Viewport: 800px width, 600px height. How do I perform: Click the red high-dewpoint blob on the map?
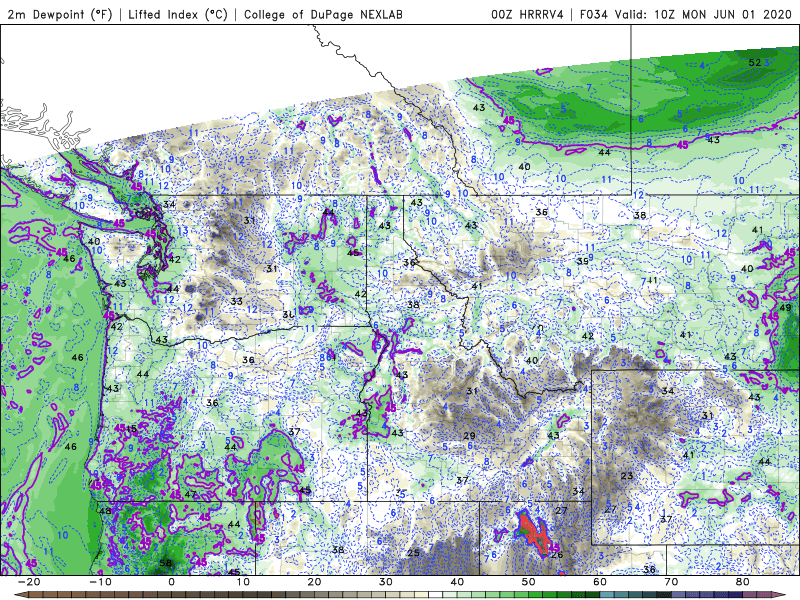coord(534,533)
